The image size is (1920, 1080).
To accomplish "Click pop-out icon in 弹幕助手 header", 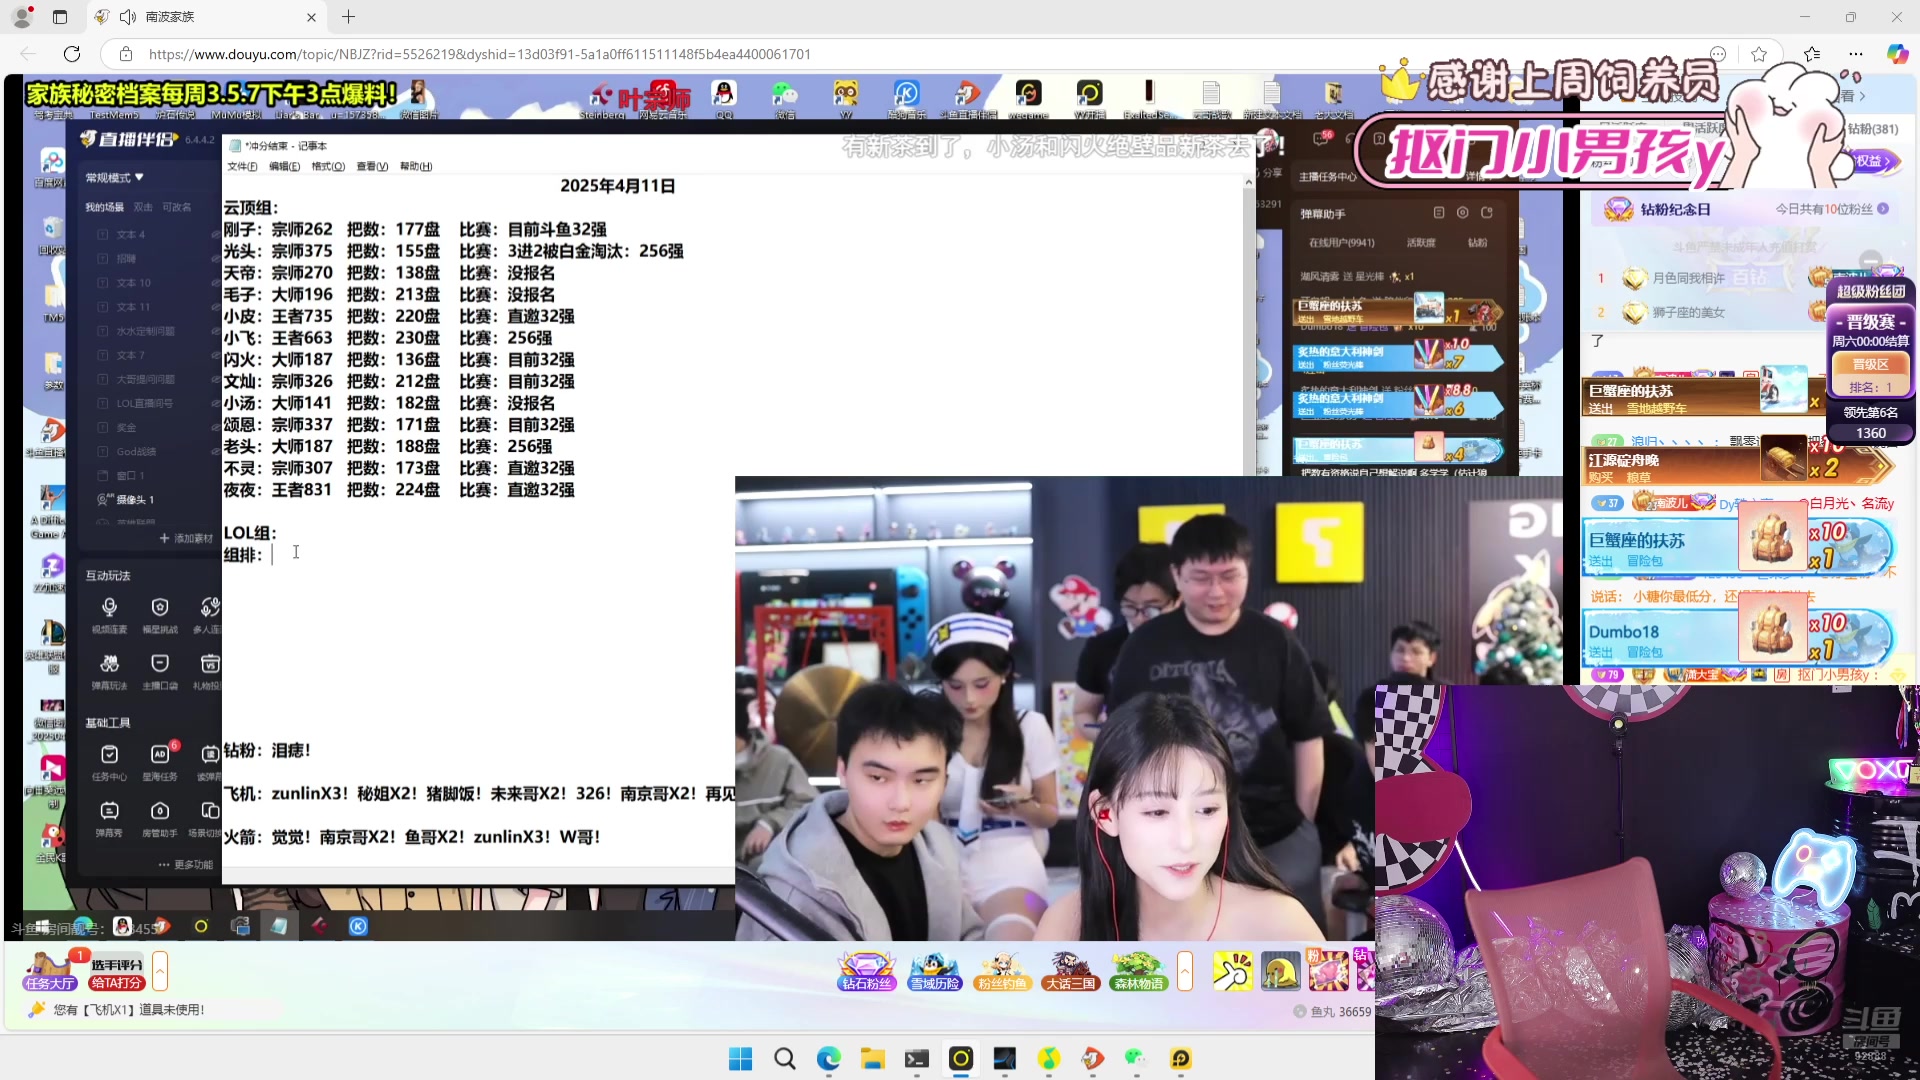I will [x=1486, y=213].
